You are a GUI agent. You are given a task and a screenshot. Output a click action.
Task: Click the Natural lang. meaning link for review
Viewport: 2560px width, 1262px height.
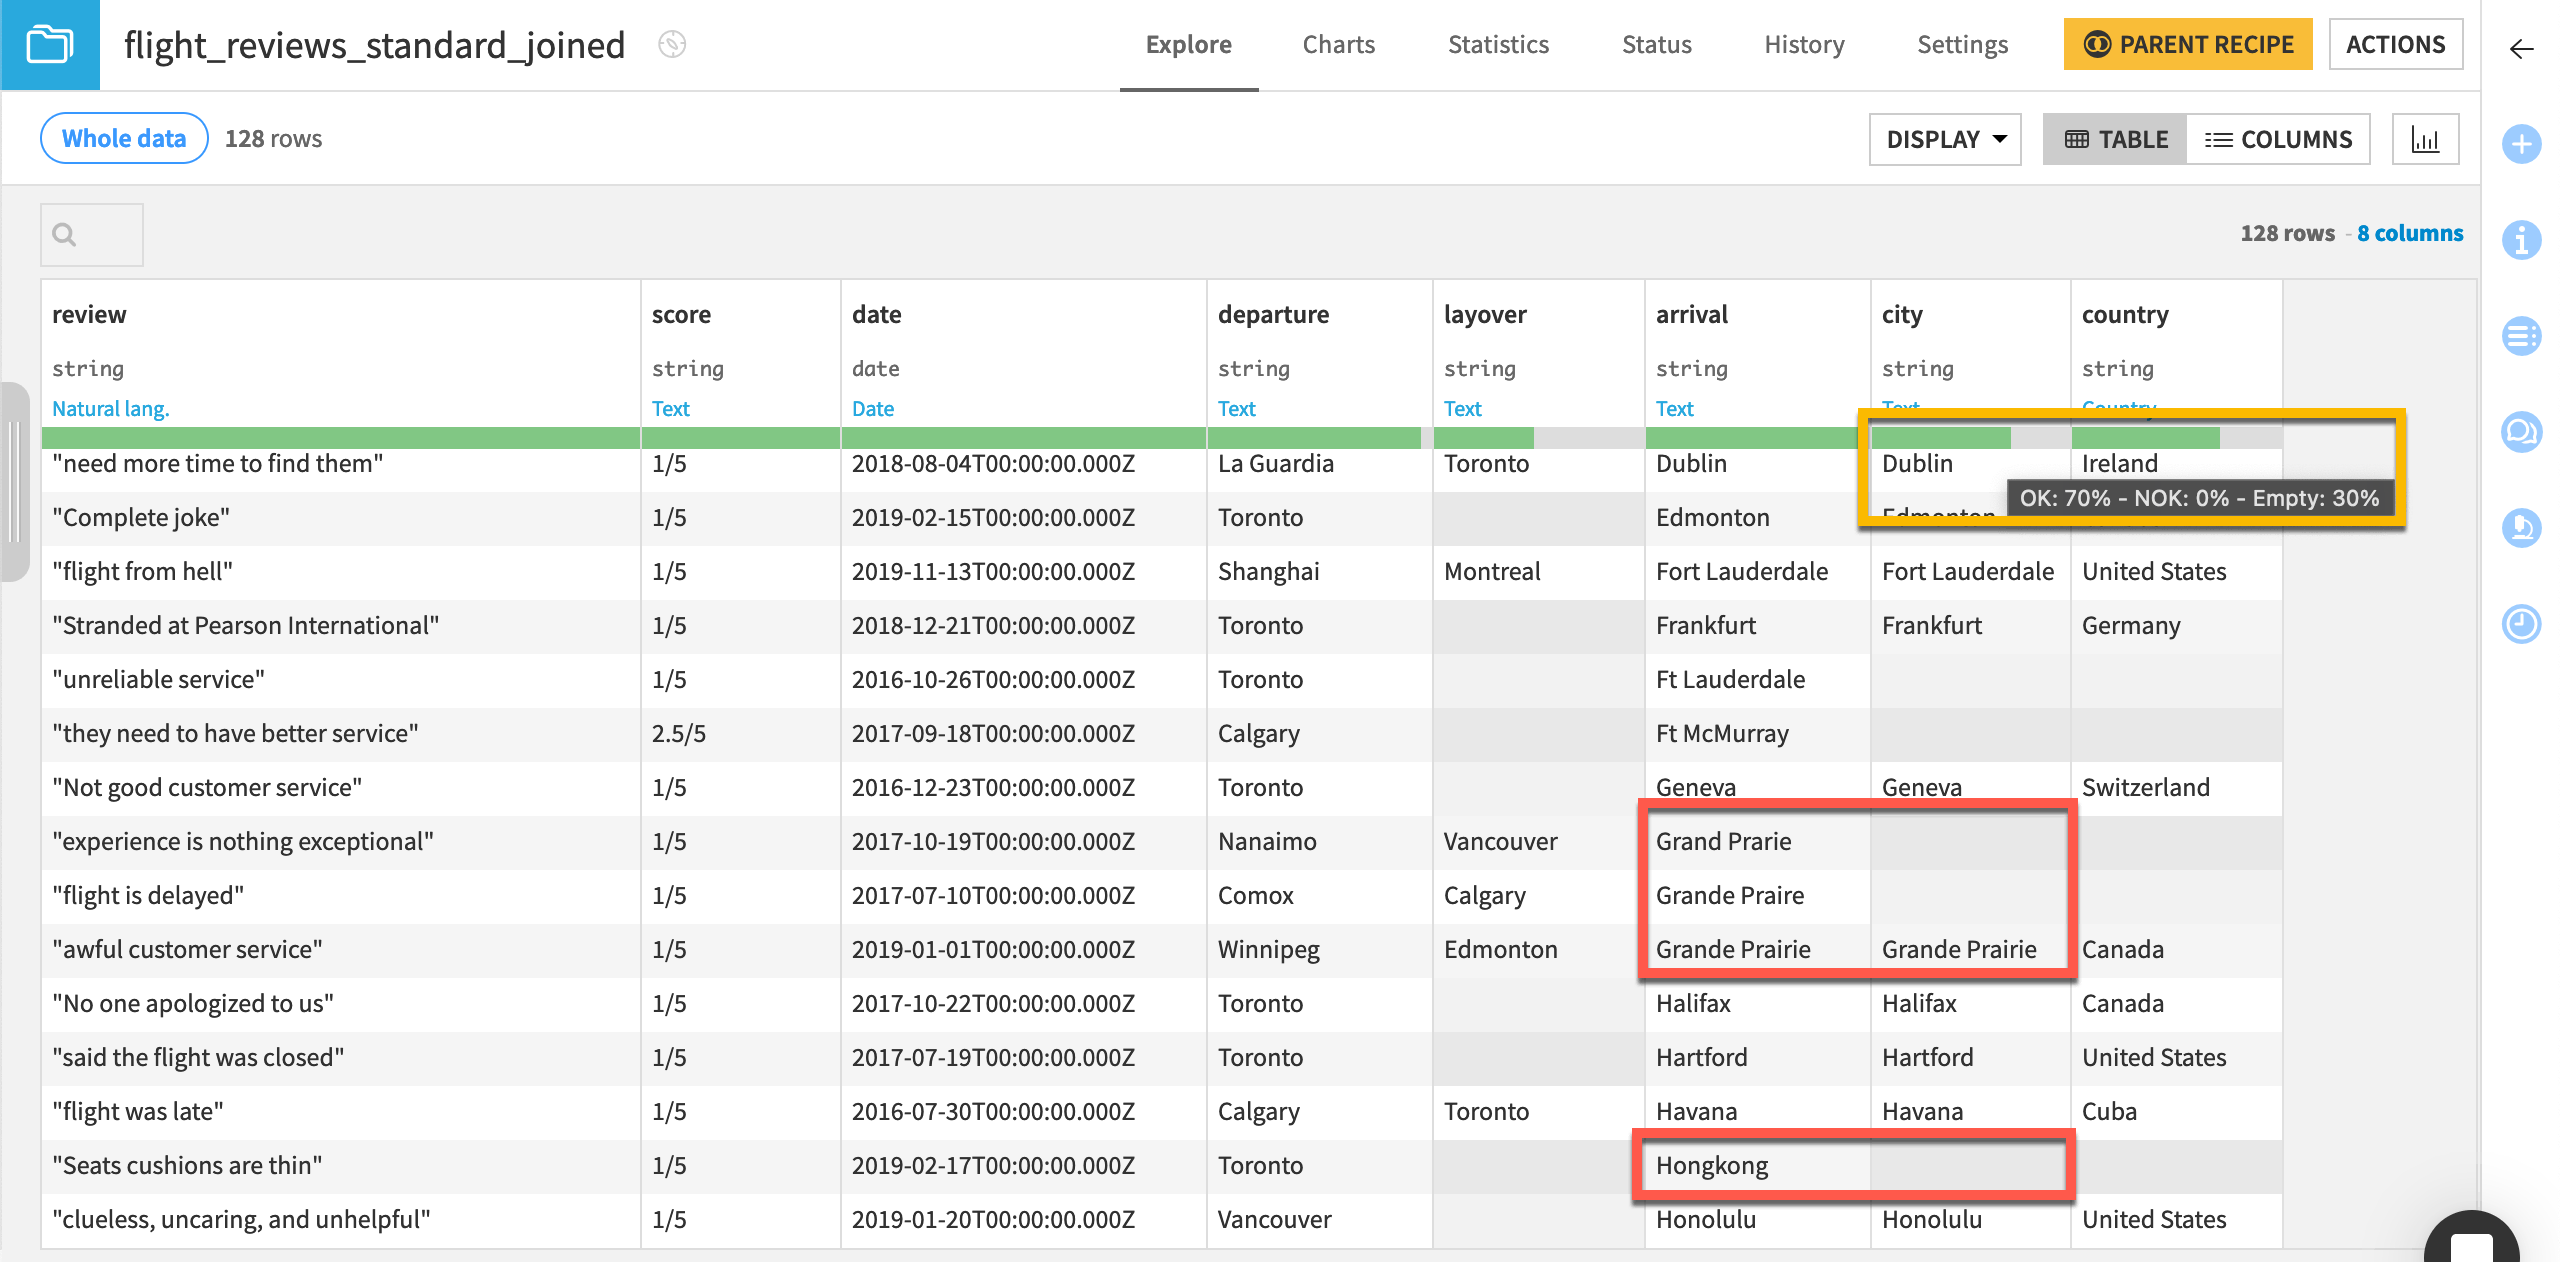[x=111, y=408]
